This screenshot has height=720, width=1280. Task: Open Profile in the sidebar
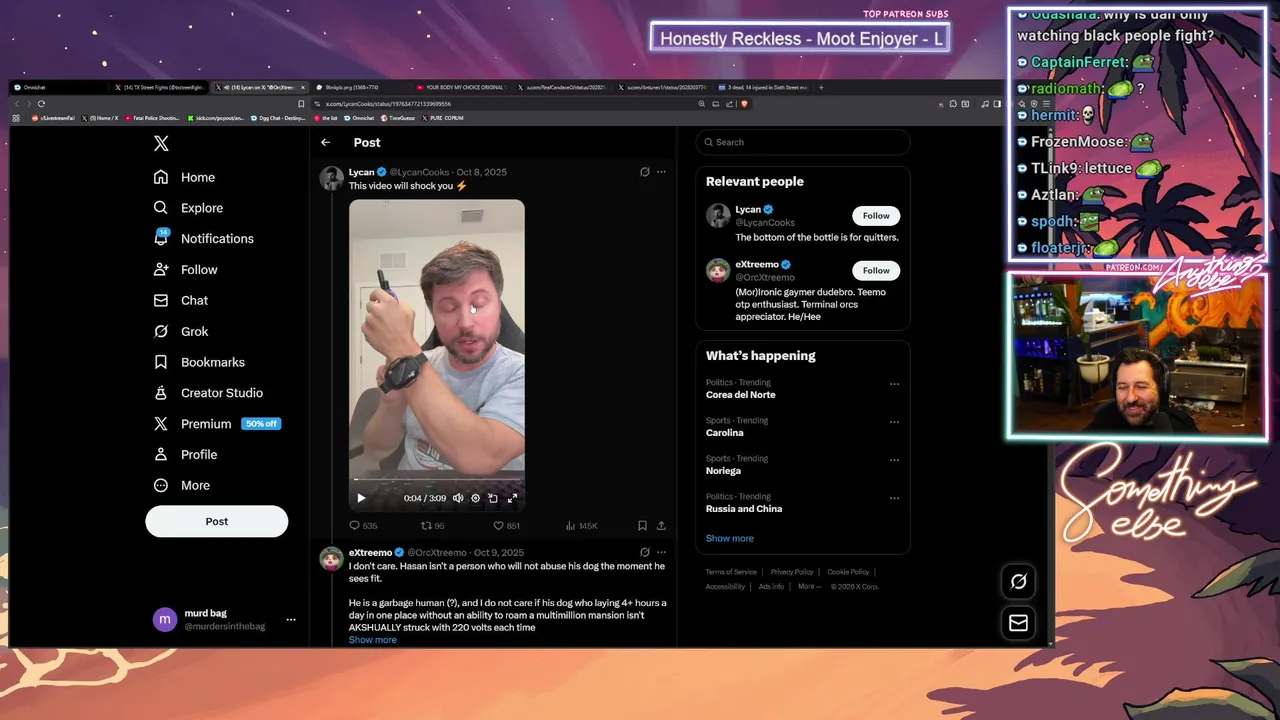(186, 455)
